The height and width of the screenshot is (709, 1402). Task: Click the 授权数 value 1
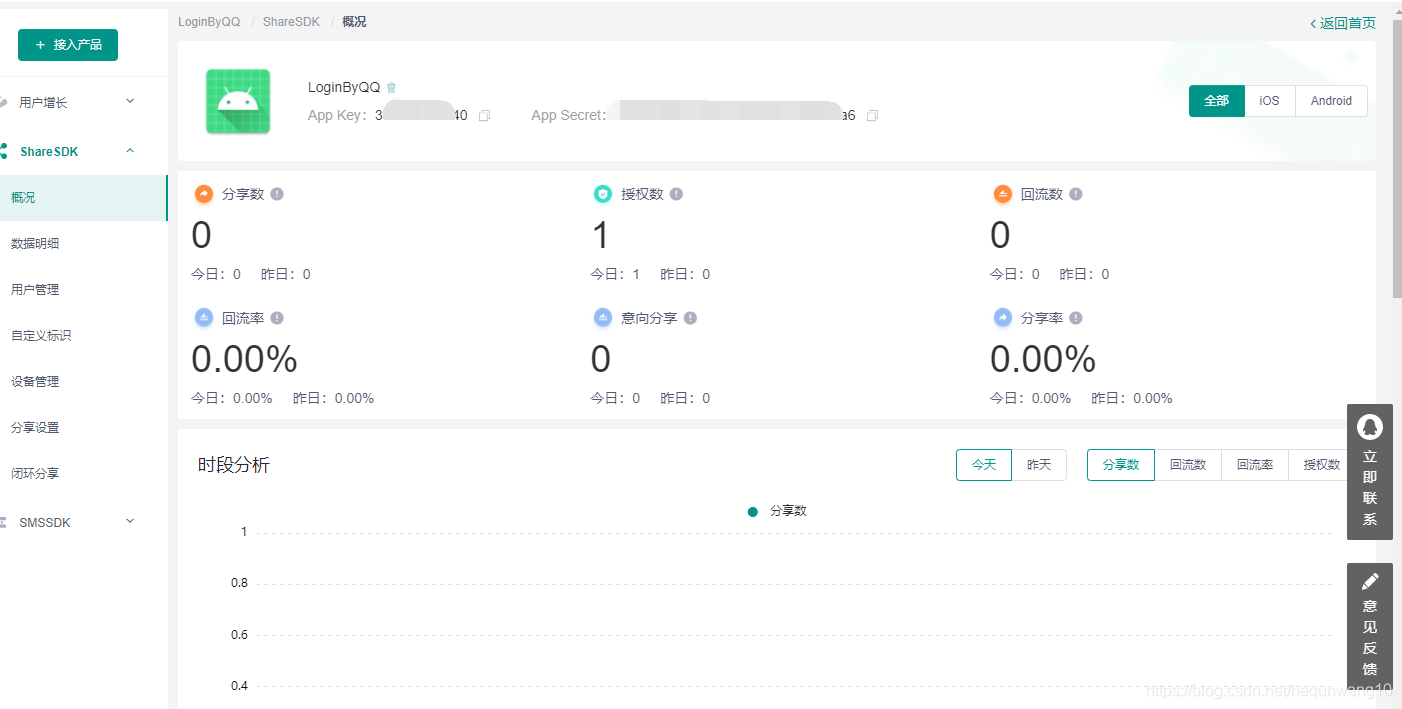(x=601, y=236)
